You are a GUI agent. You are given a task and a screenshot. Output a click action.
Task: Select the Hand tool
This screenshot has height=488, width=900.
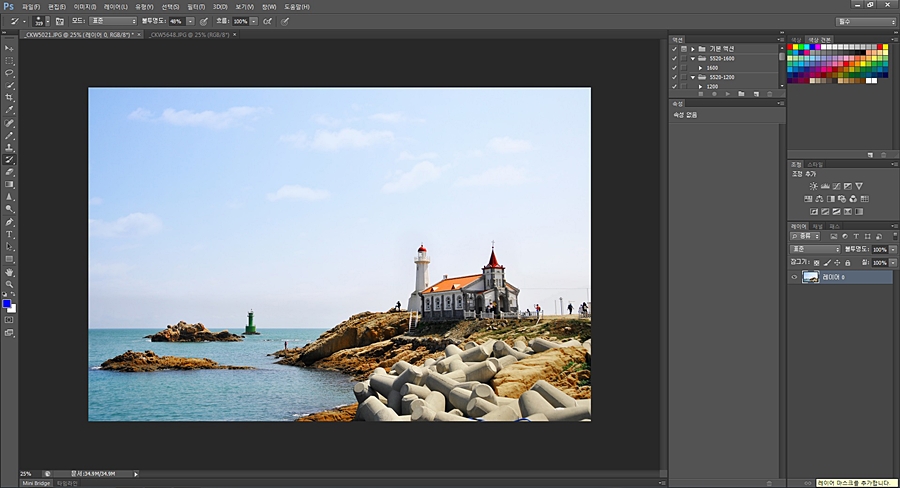(9, 272)
